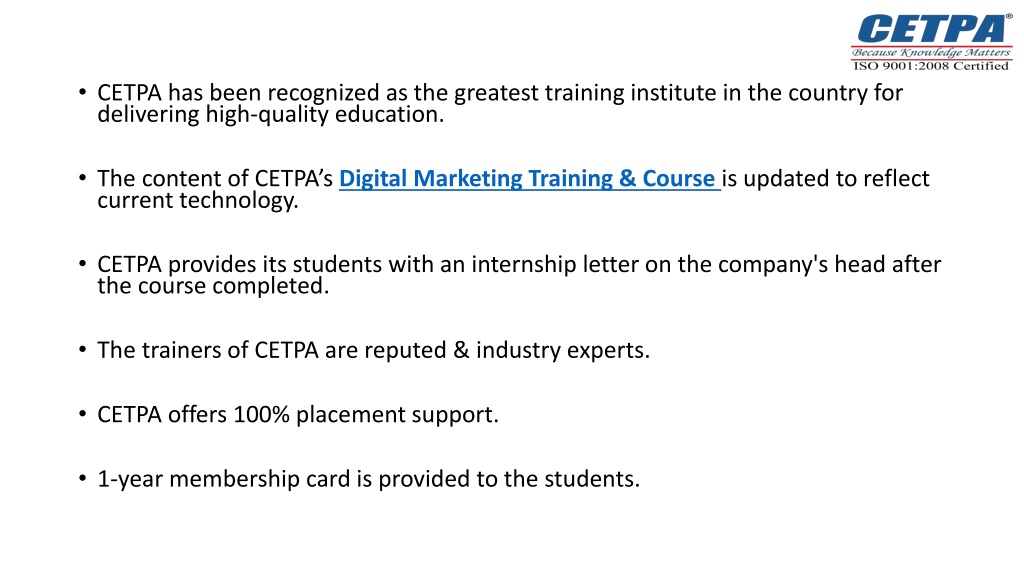Click the 'the course completed.' line
The width and height of the screenshot is (1024, 576).
pos(213,285)
